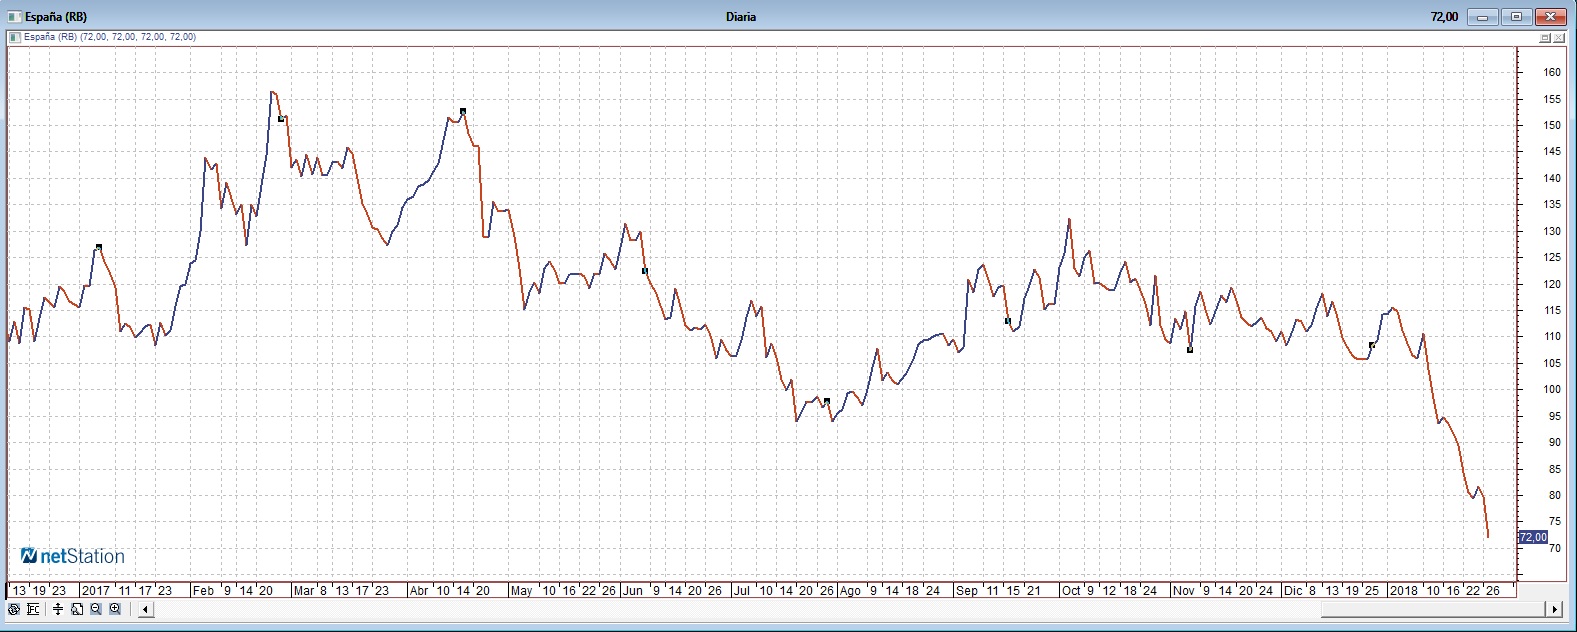The image size is (1577, 632).
Task: Close the inner chart pane
Action: [x=1559, y=37]
